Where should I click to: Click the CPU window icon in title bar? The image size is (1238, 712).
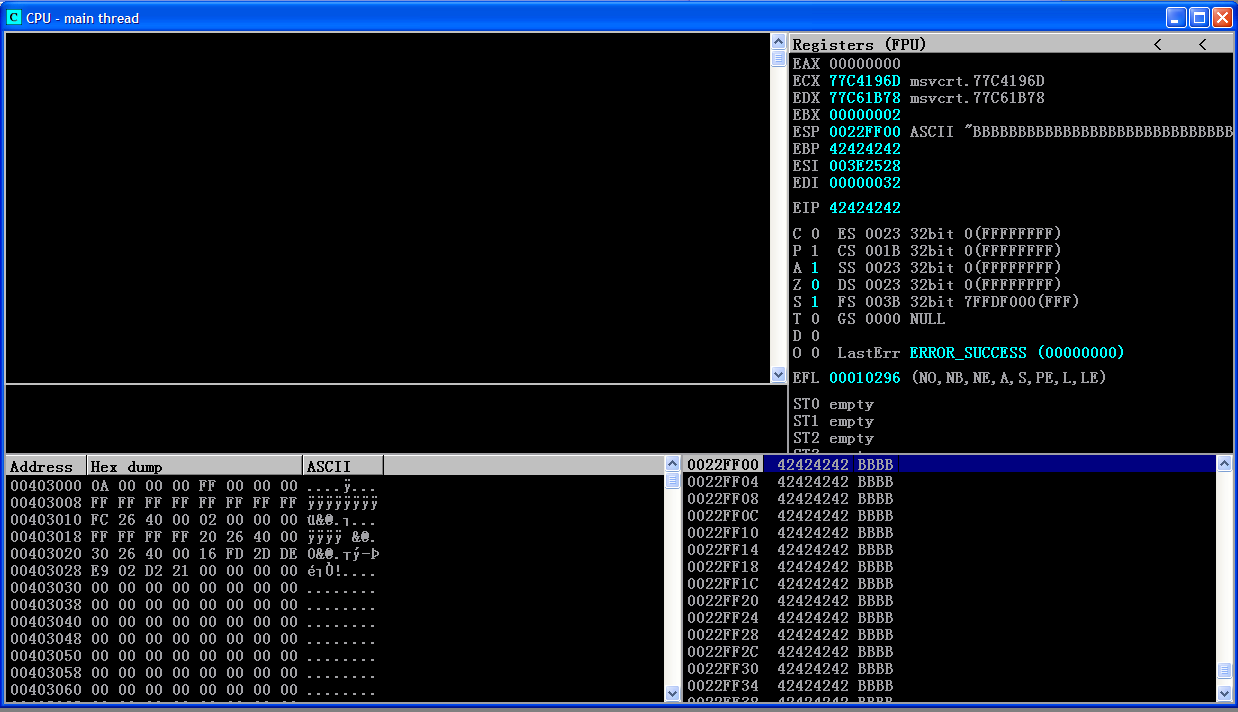coord(14,18)
